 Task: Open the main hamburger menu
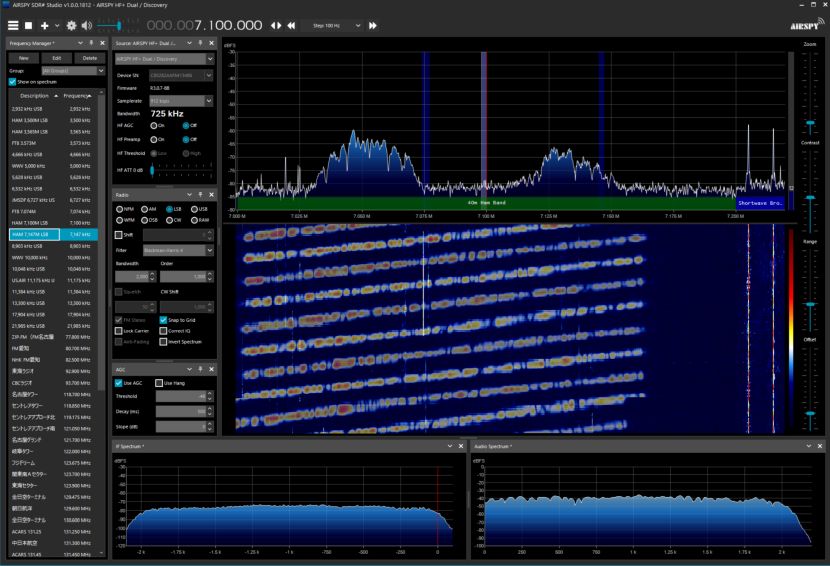pos(13,25)
